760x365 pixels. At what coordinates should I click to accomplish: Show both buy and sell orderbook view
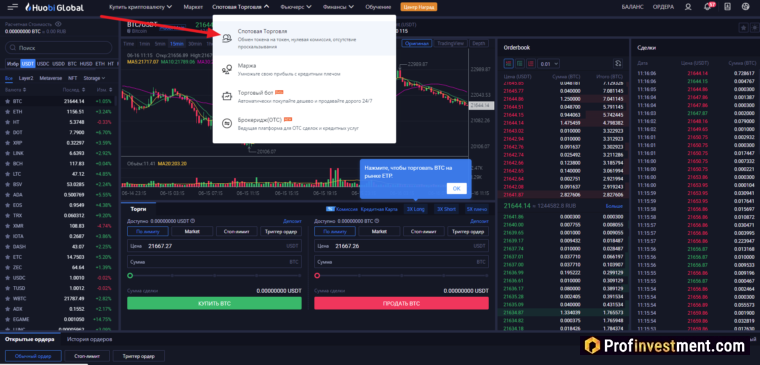508,63
